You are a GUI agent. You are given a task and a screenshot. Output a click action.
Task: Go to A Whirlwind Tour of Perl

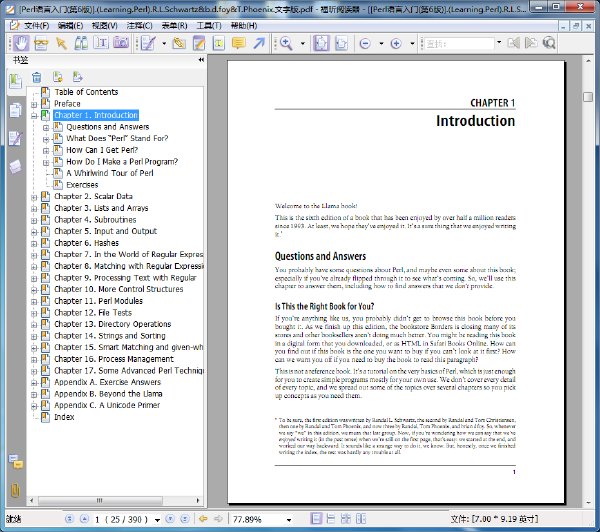click(110, 173)
